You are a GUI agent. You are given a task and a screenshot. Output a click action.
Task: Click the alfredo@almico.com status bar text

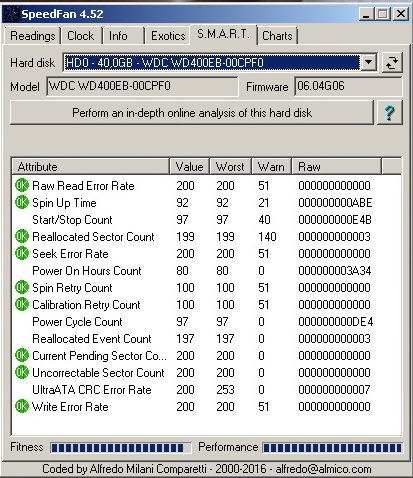pyautogui.click(x=323, y=469)
